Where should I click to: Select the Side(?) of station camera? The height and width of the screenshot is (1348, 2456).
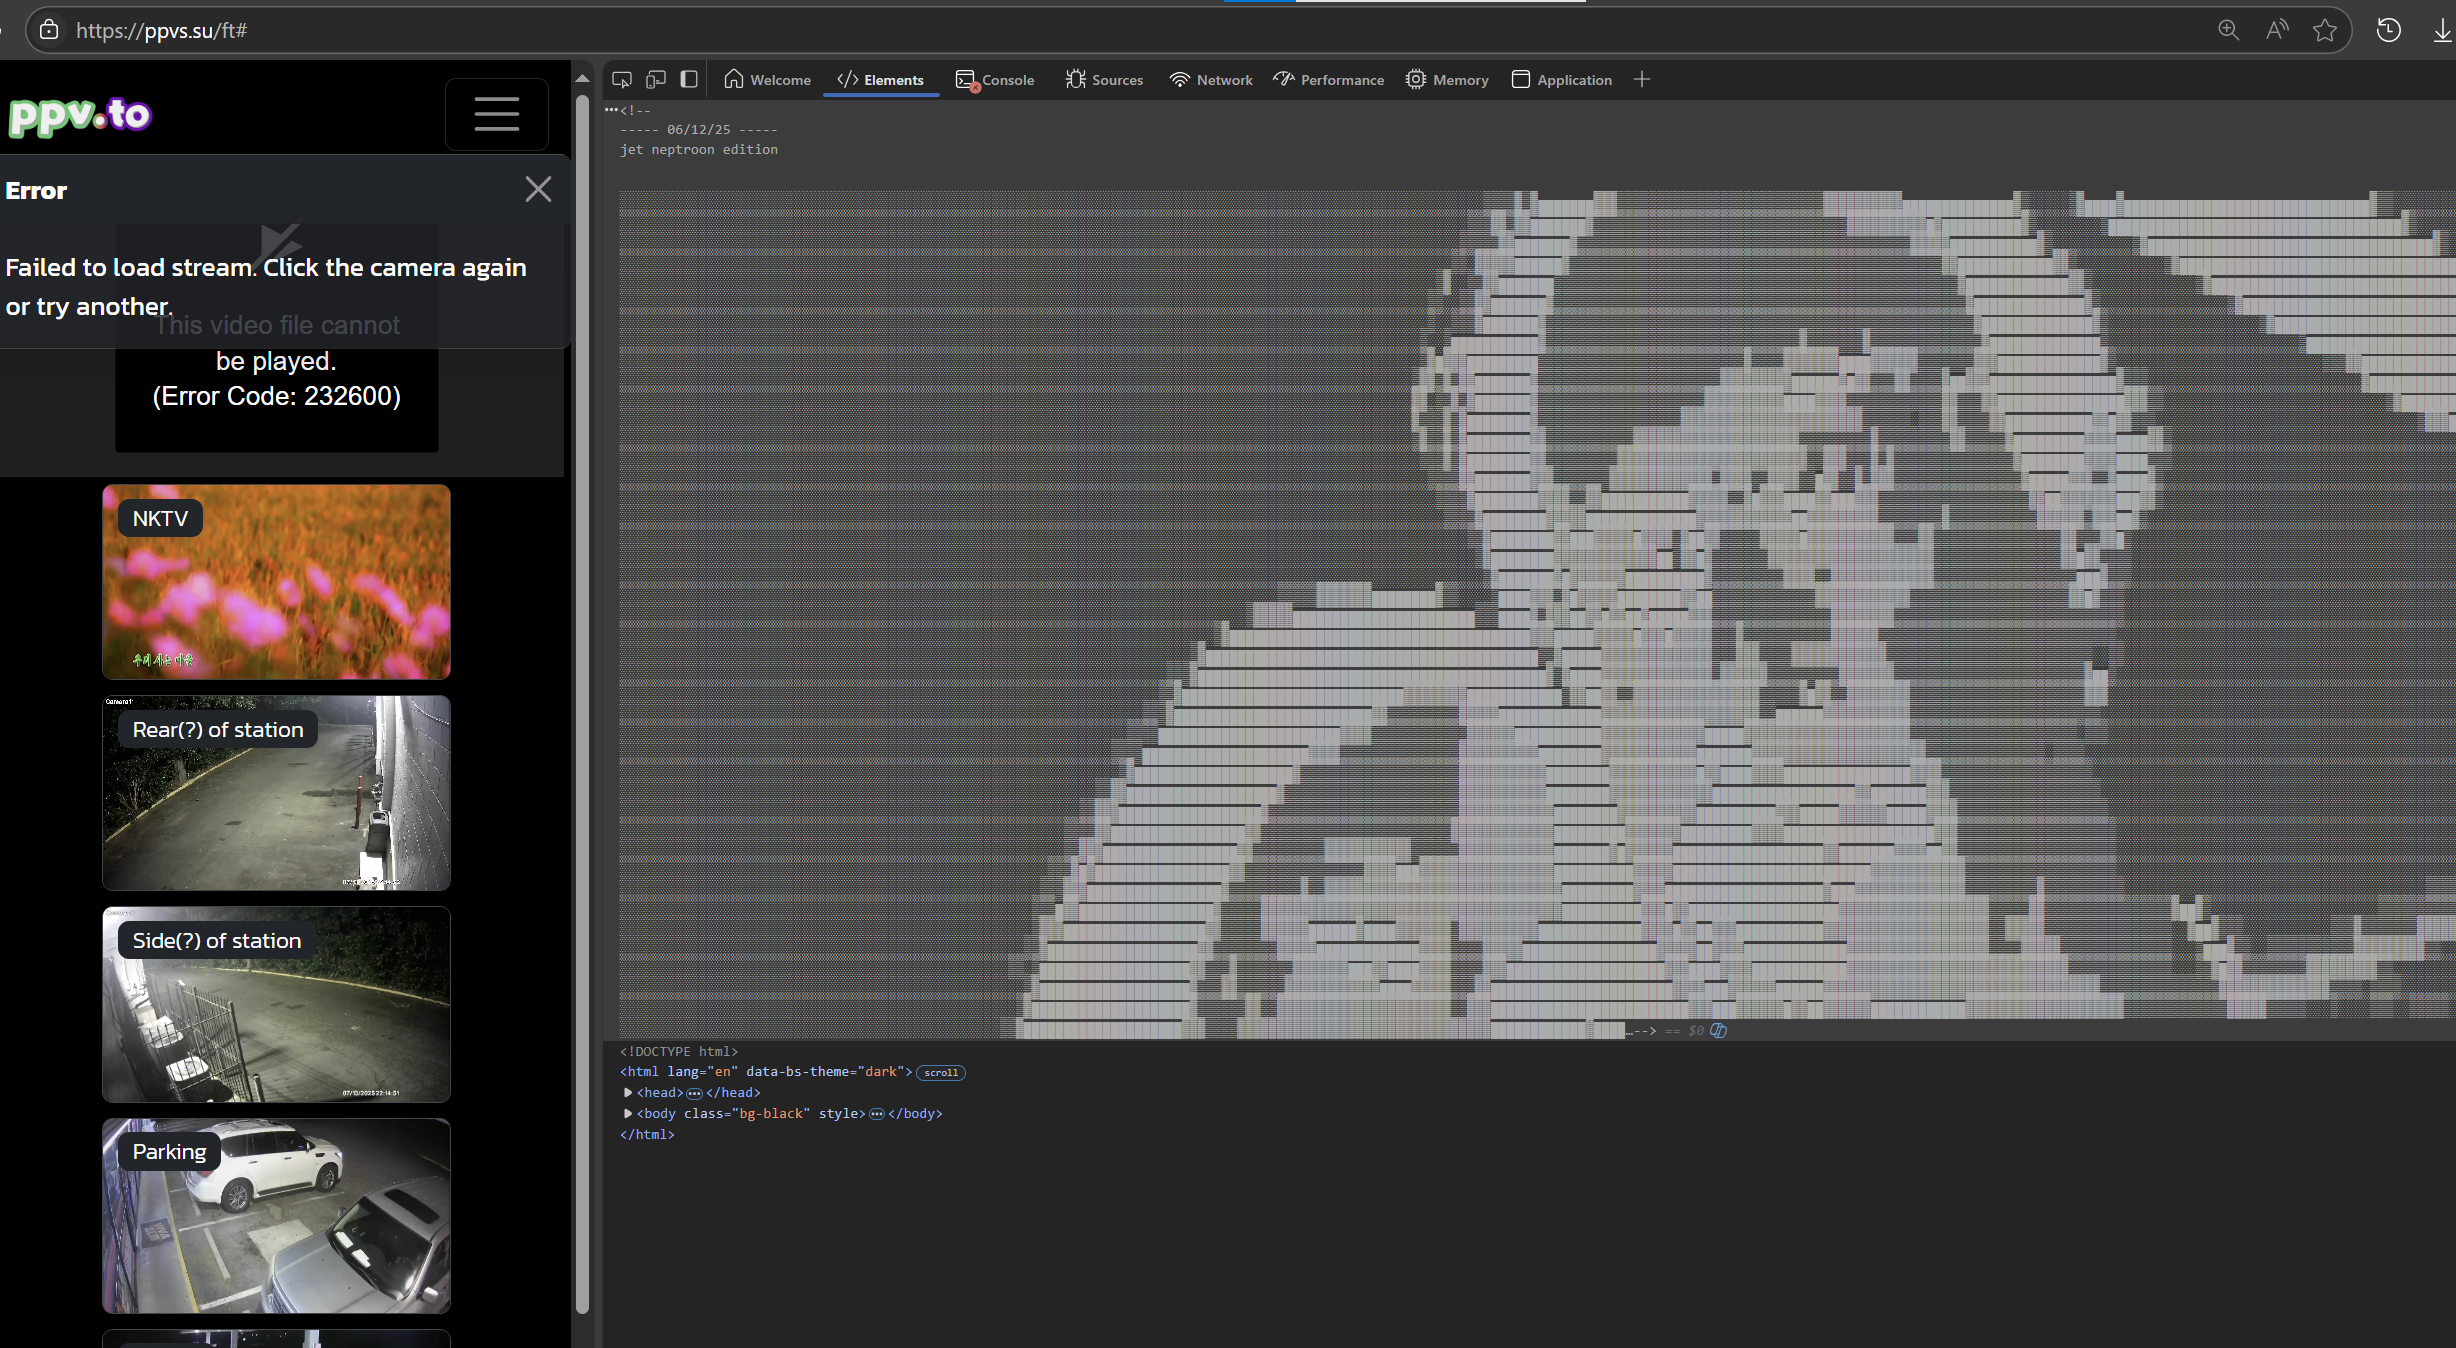(276, 1004)
